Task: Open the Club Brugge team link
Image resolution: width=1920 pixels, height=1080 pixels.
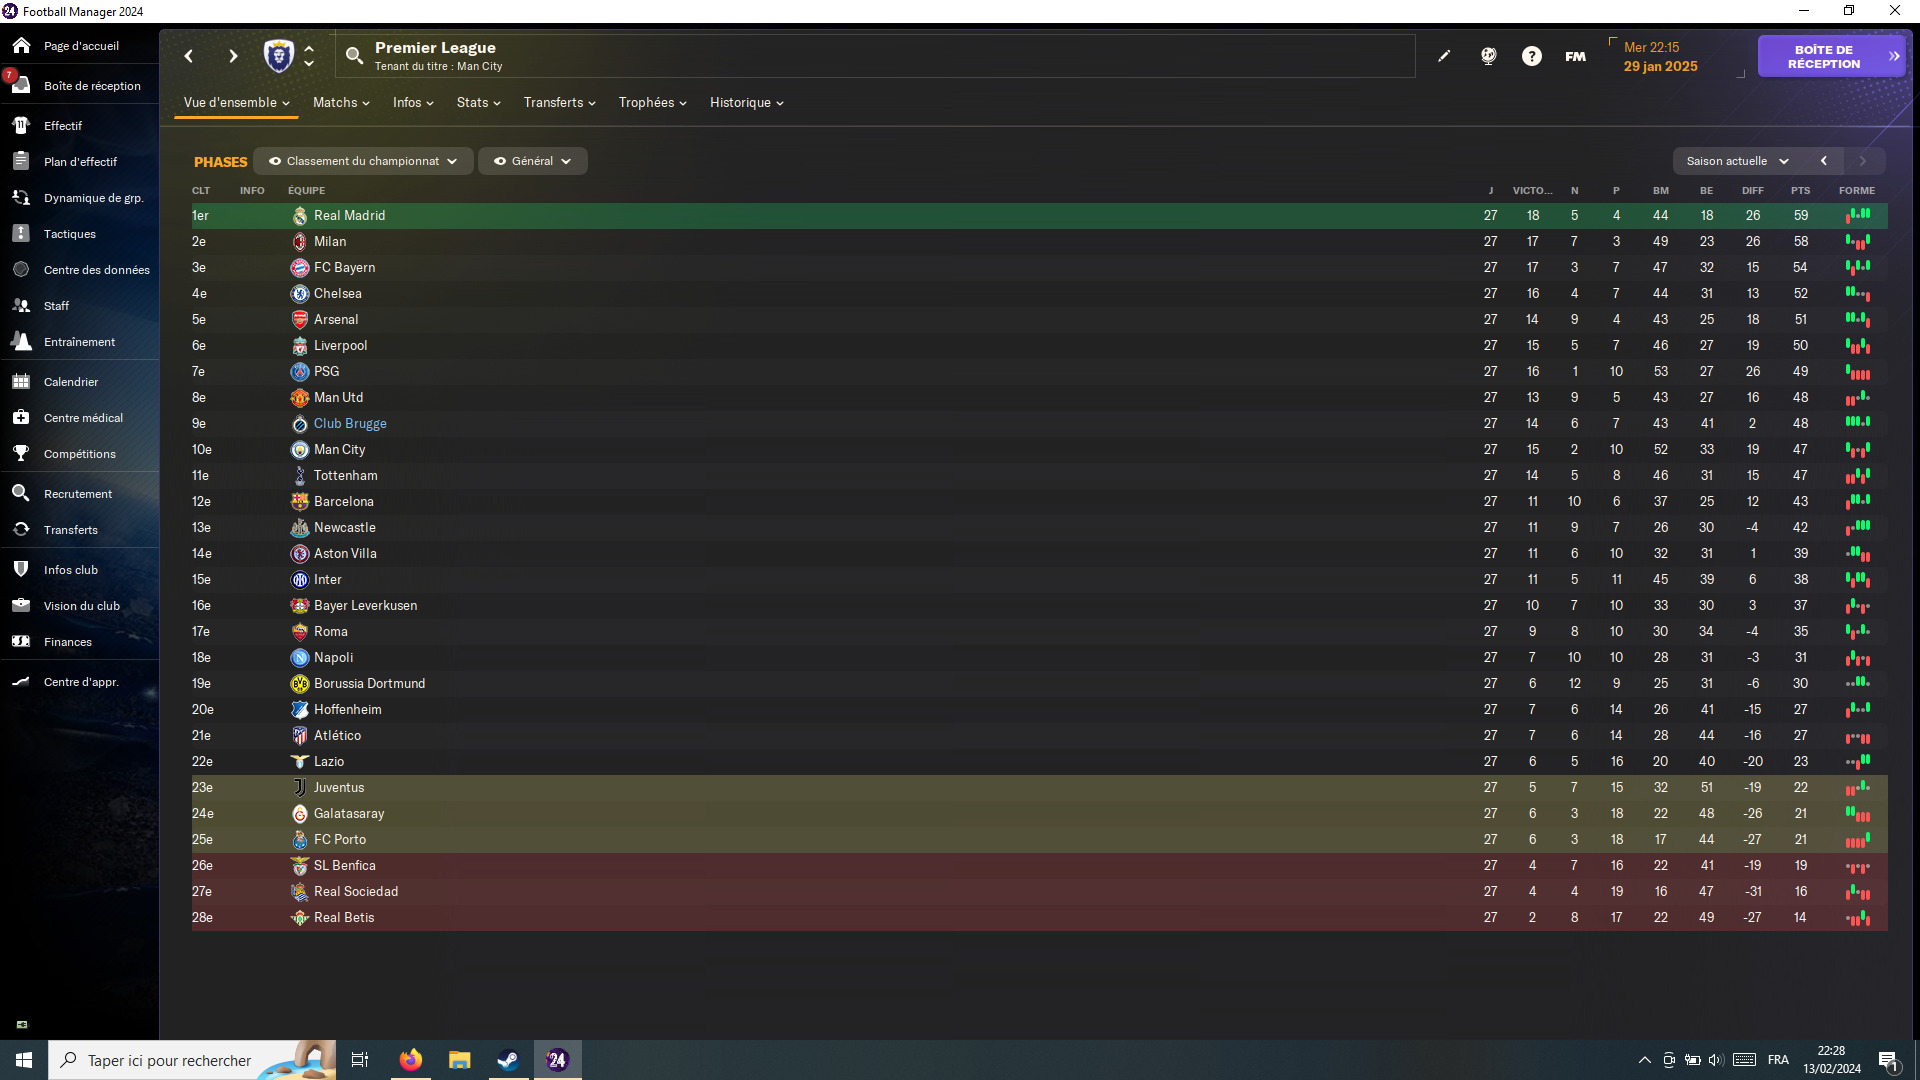Action: 350,424
